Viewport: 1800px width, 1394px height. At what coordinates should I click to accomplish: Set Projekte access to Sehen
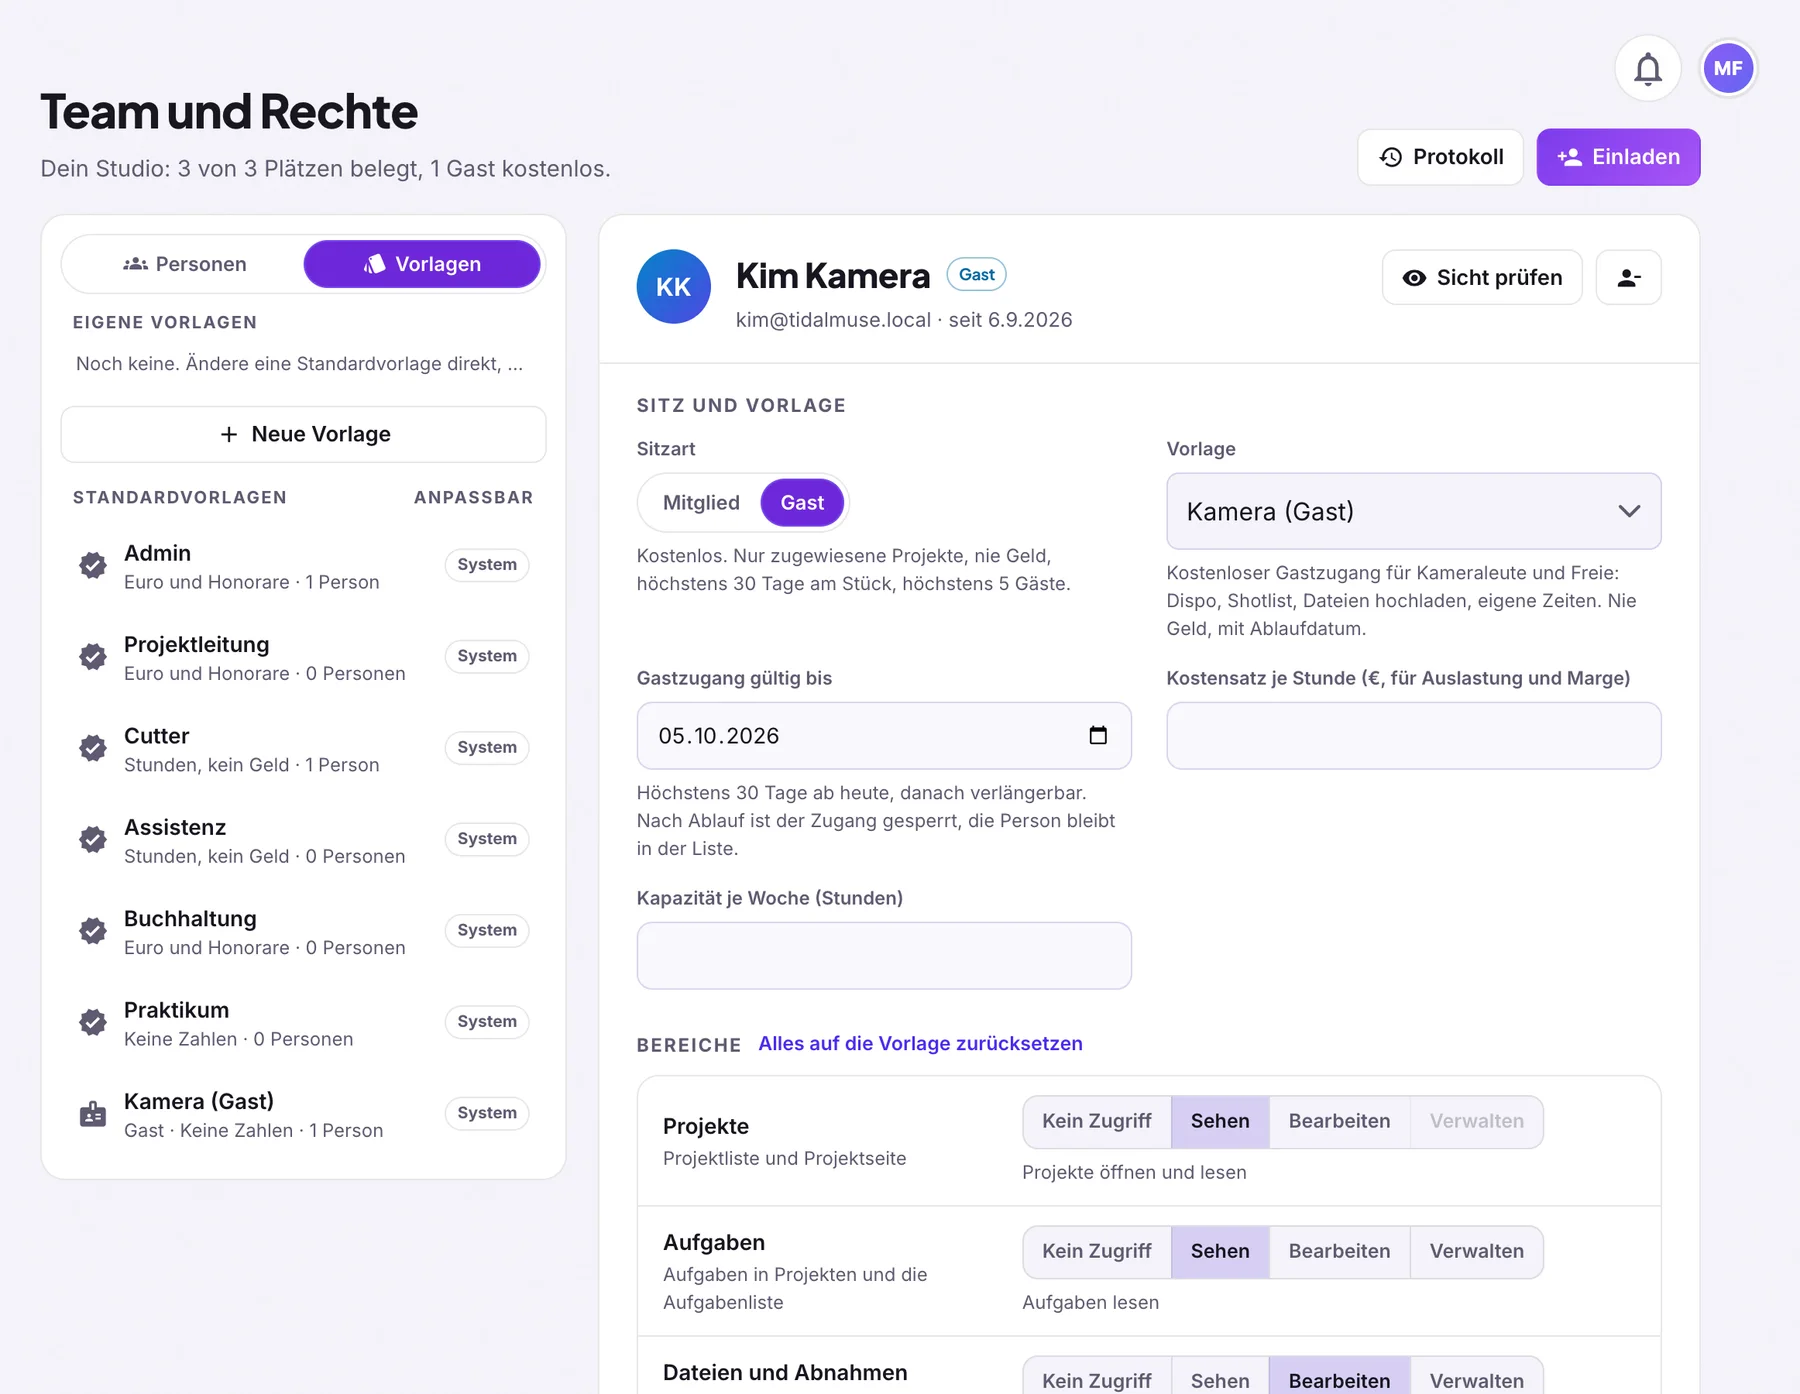pos(1220,1122)
